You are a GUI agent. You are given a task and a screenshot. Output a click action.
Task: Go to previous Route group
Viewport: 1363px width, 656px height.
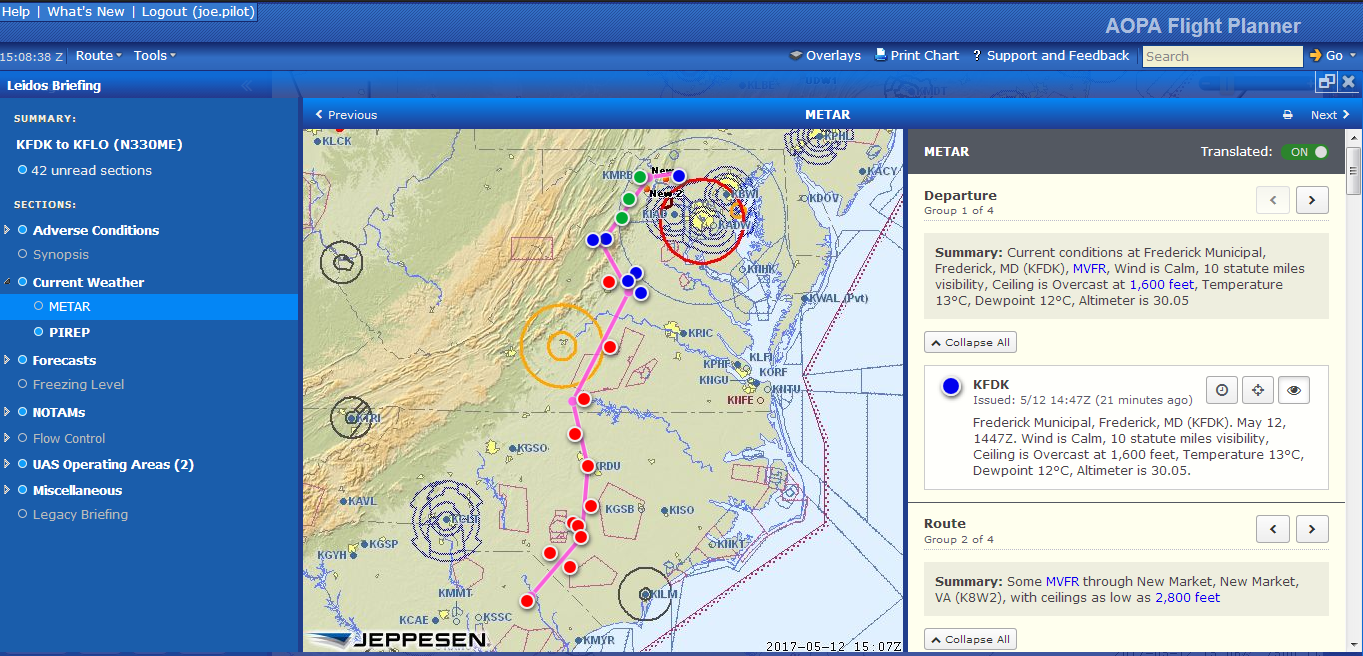1273,528
